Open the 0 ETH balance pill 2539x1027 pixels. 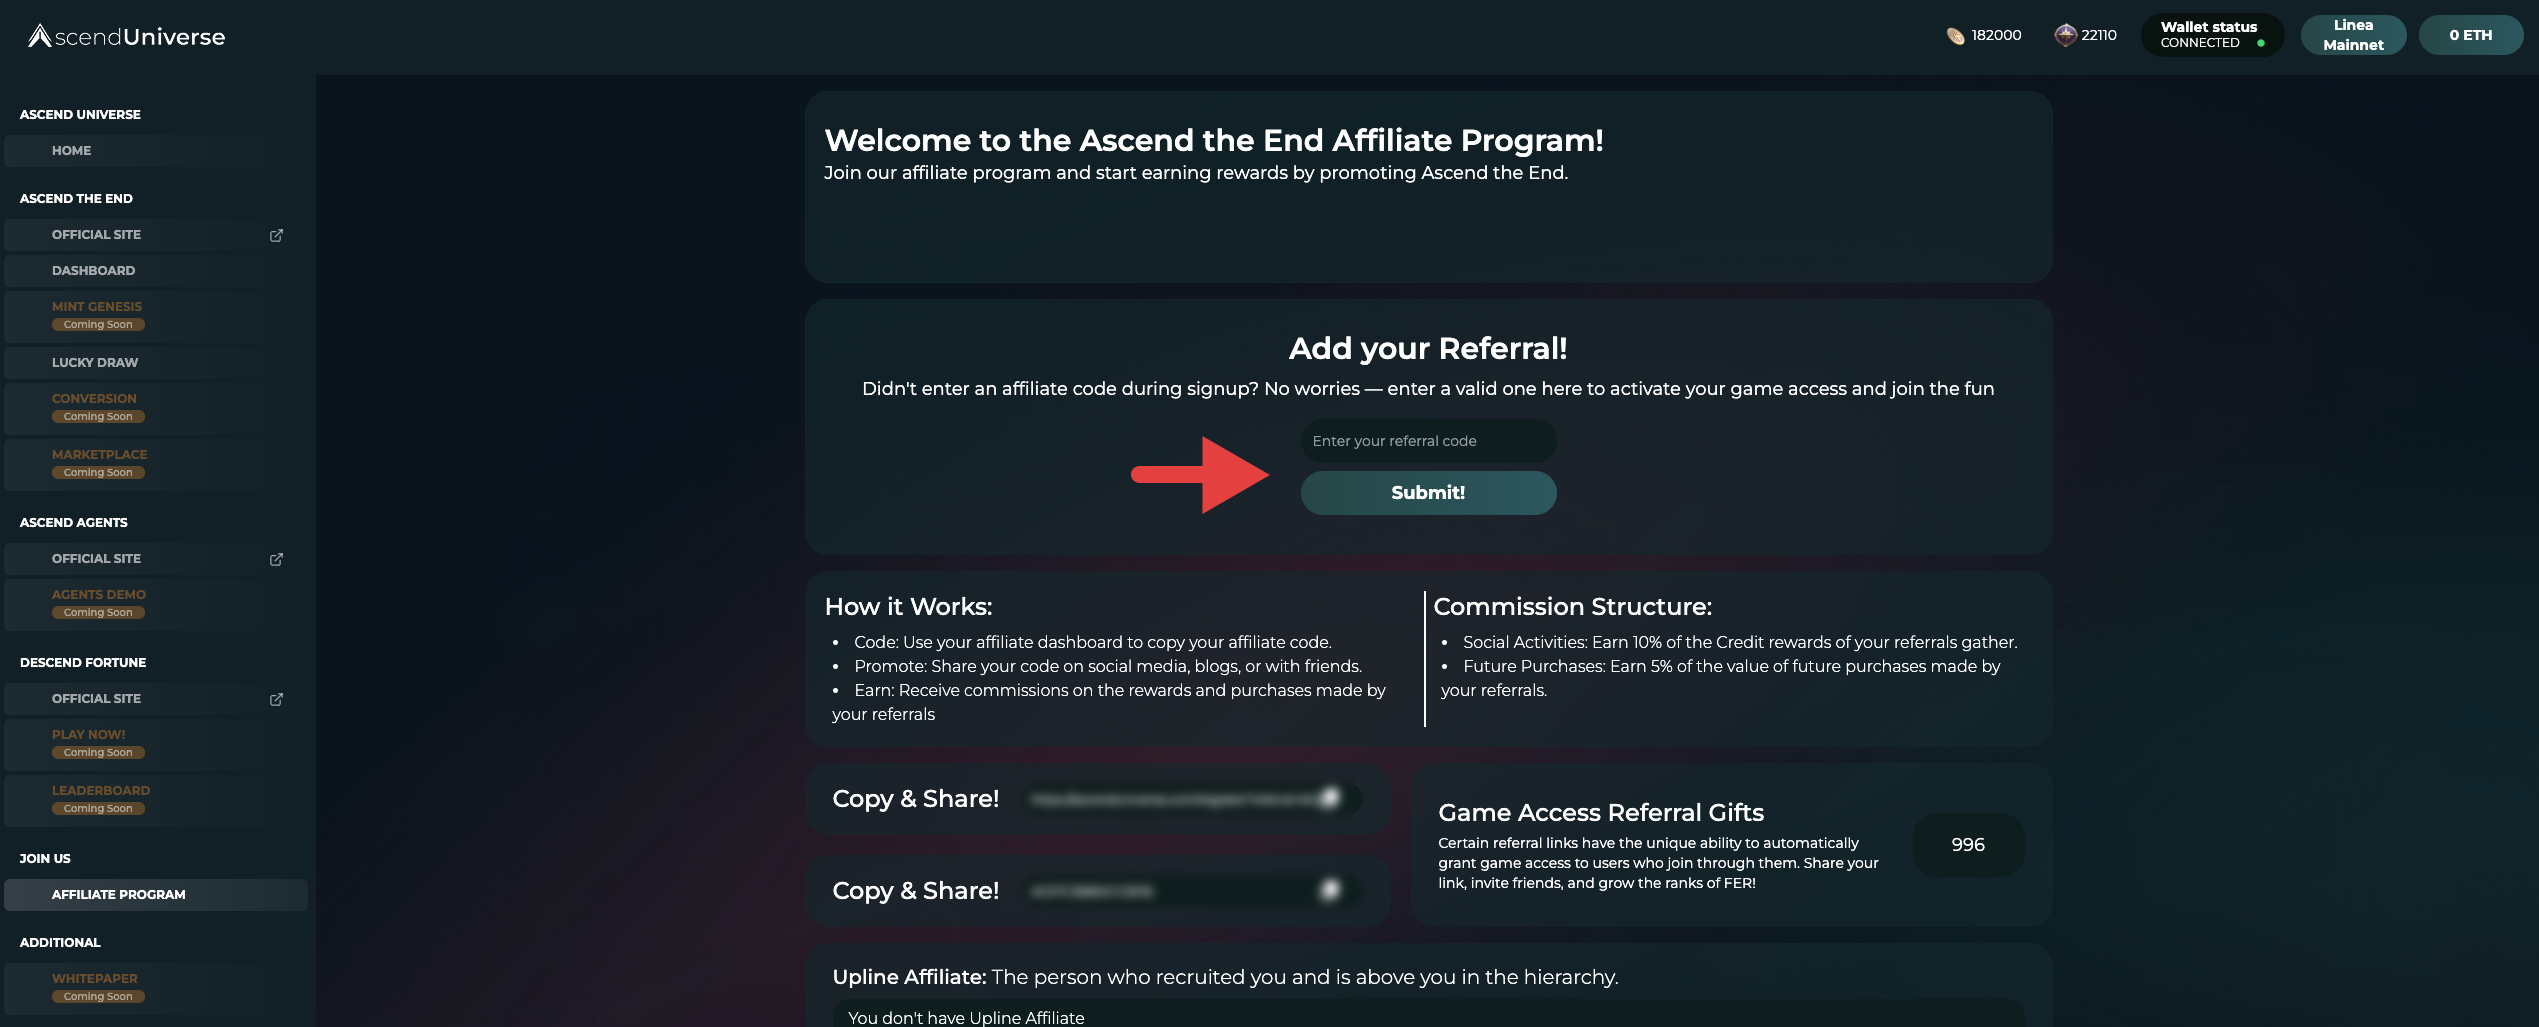pyautogui.click(x=2470, y=35)
